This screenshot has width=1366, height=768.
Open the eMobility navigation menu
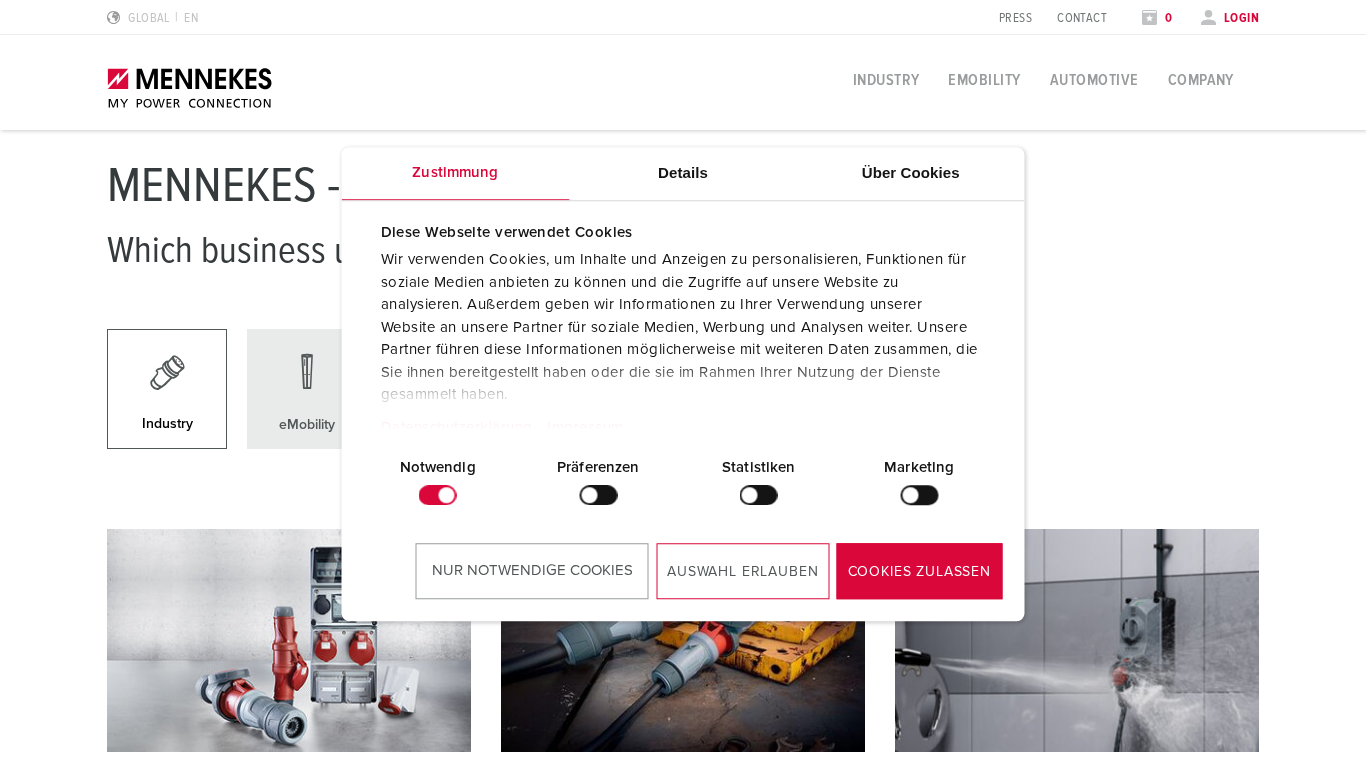pos(984,80)
